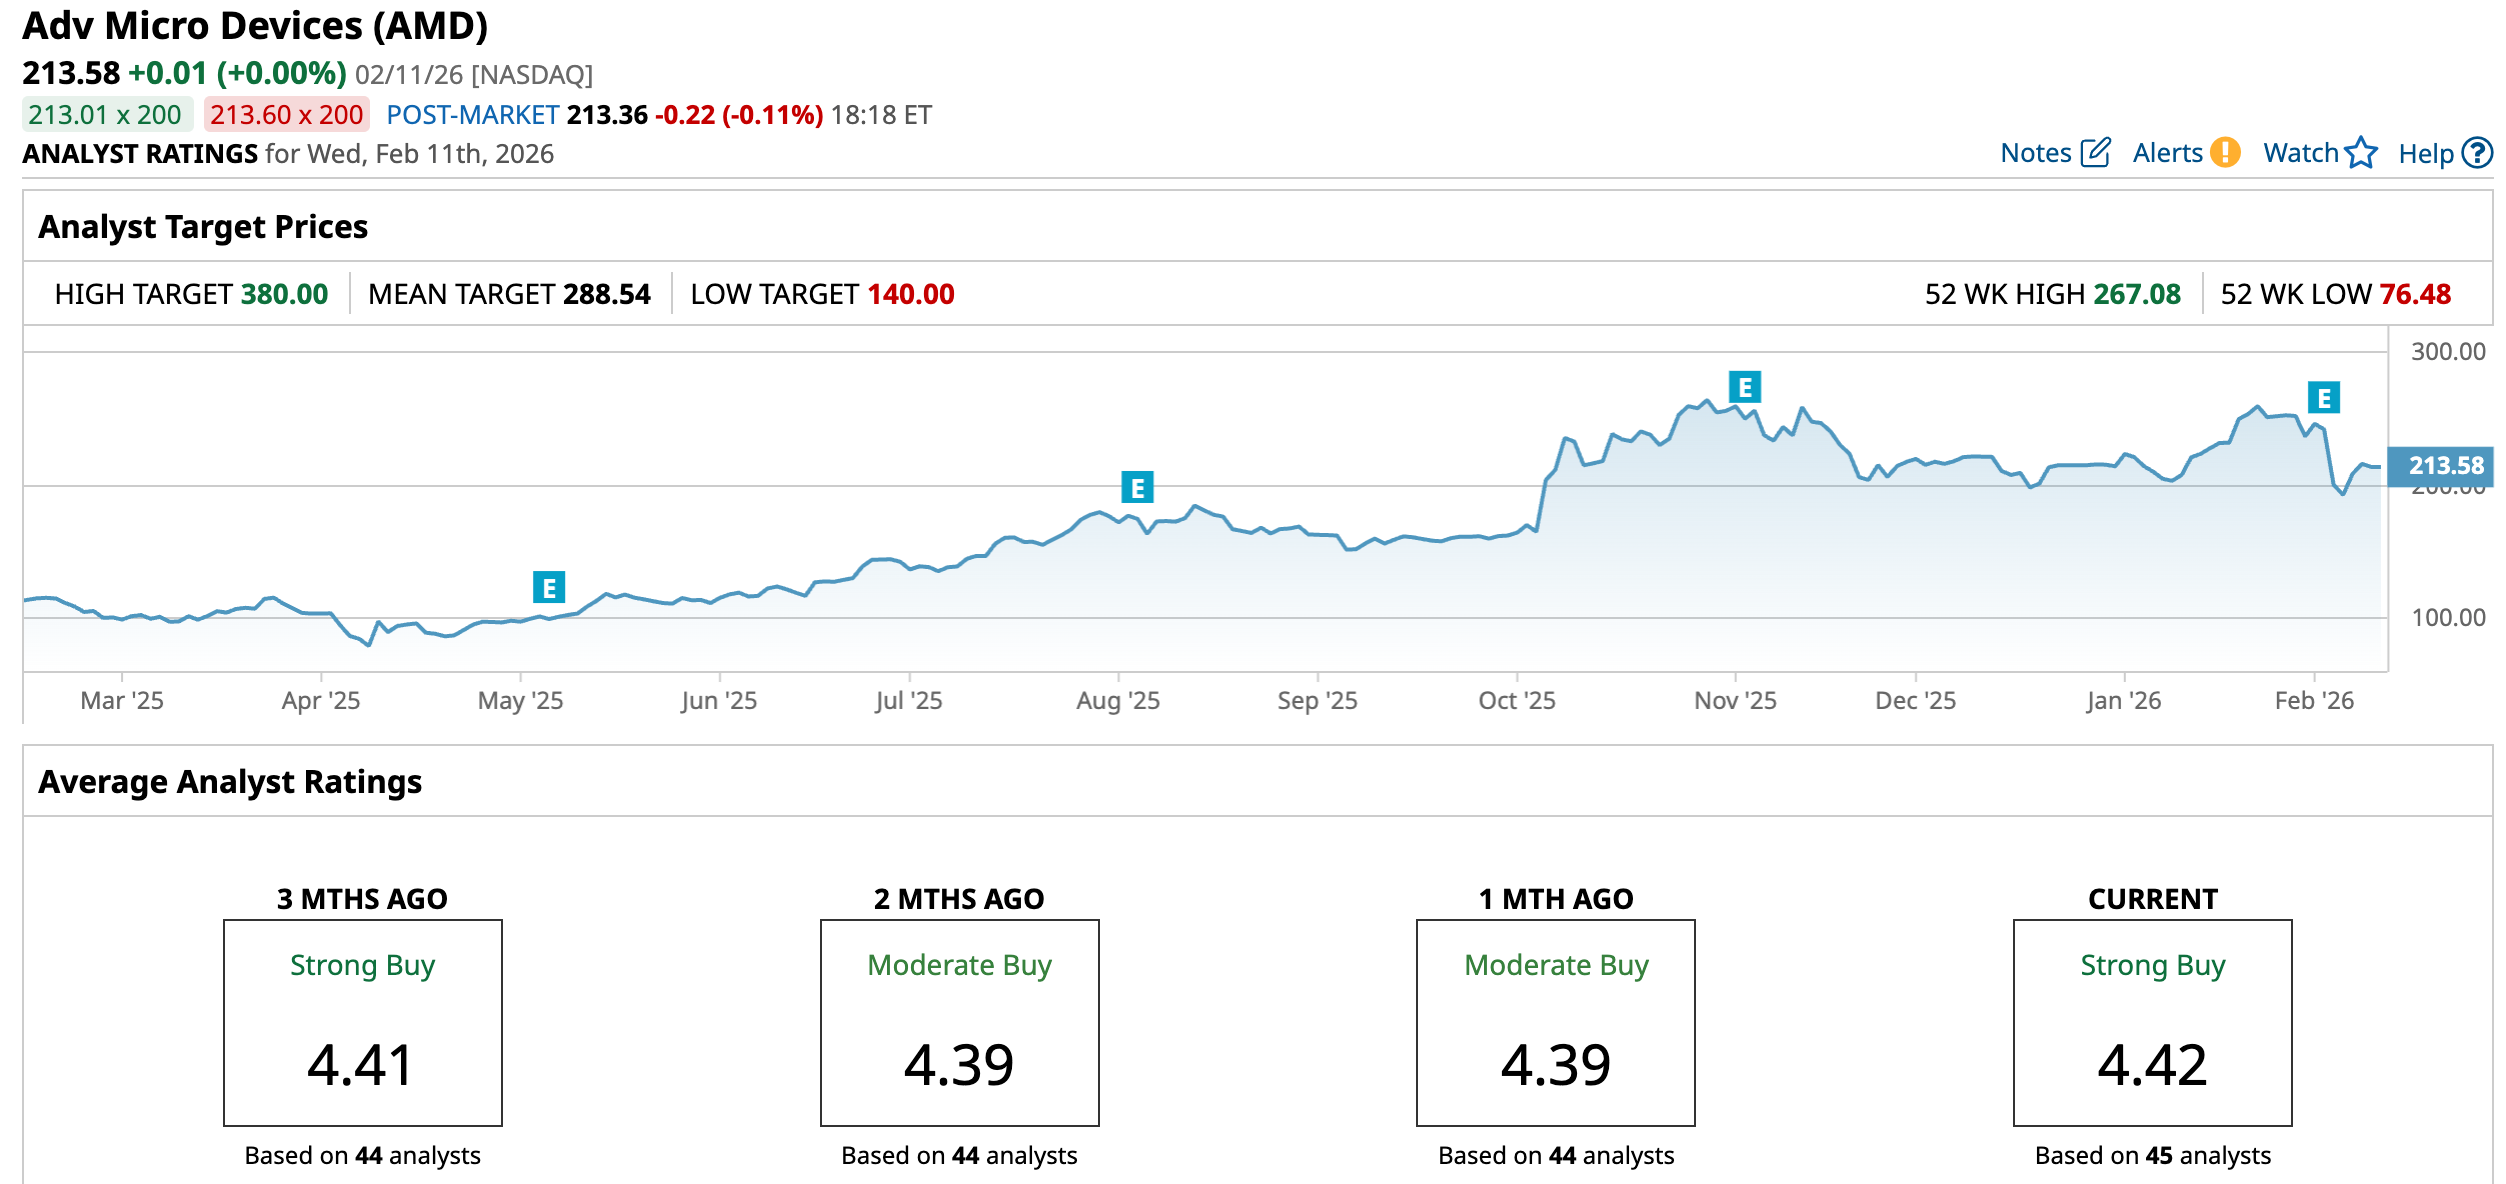This screenshot has width=2506, height=1184.
Task: Open the Help link
Action: (x=2425, y=154)
